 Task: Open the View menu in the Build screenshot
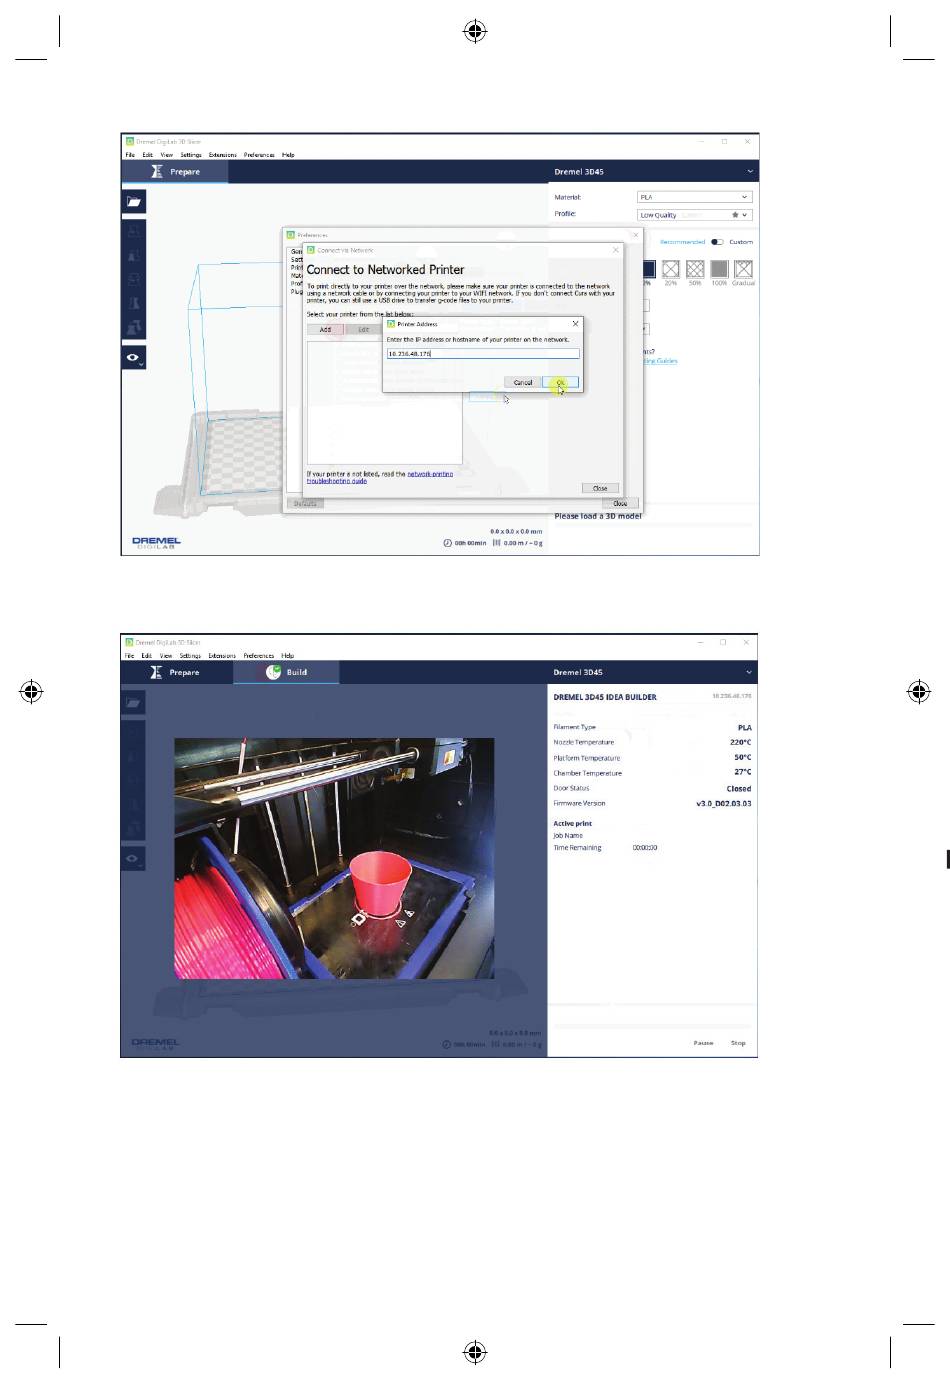(x=166, y=656)
